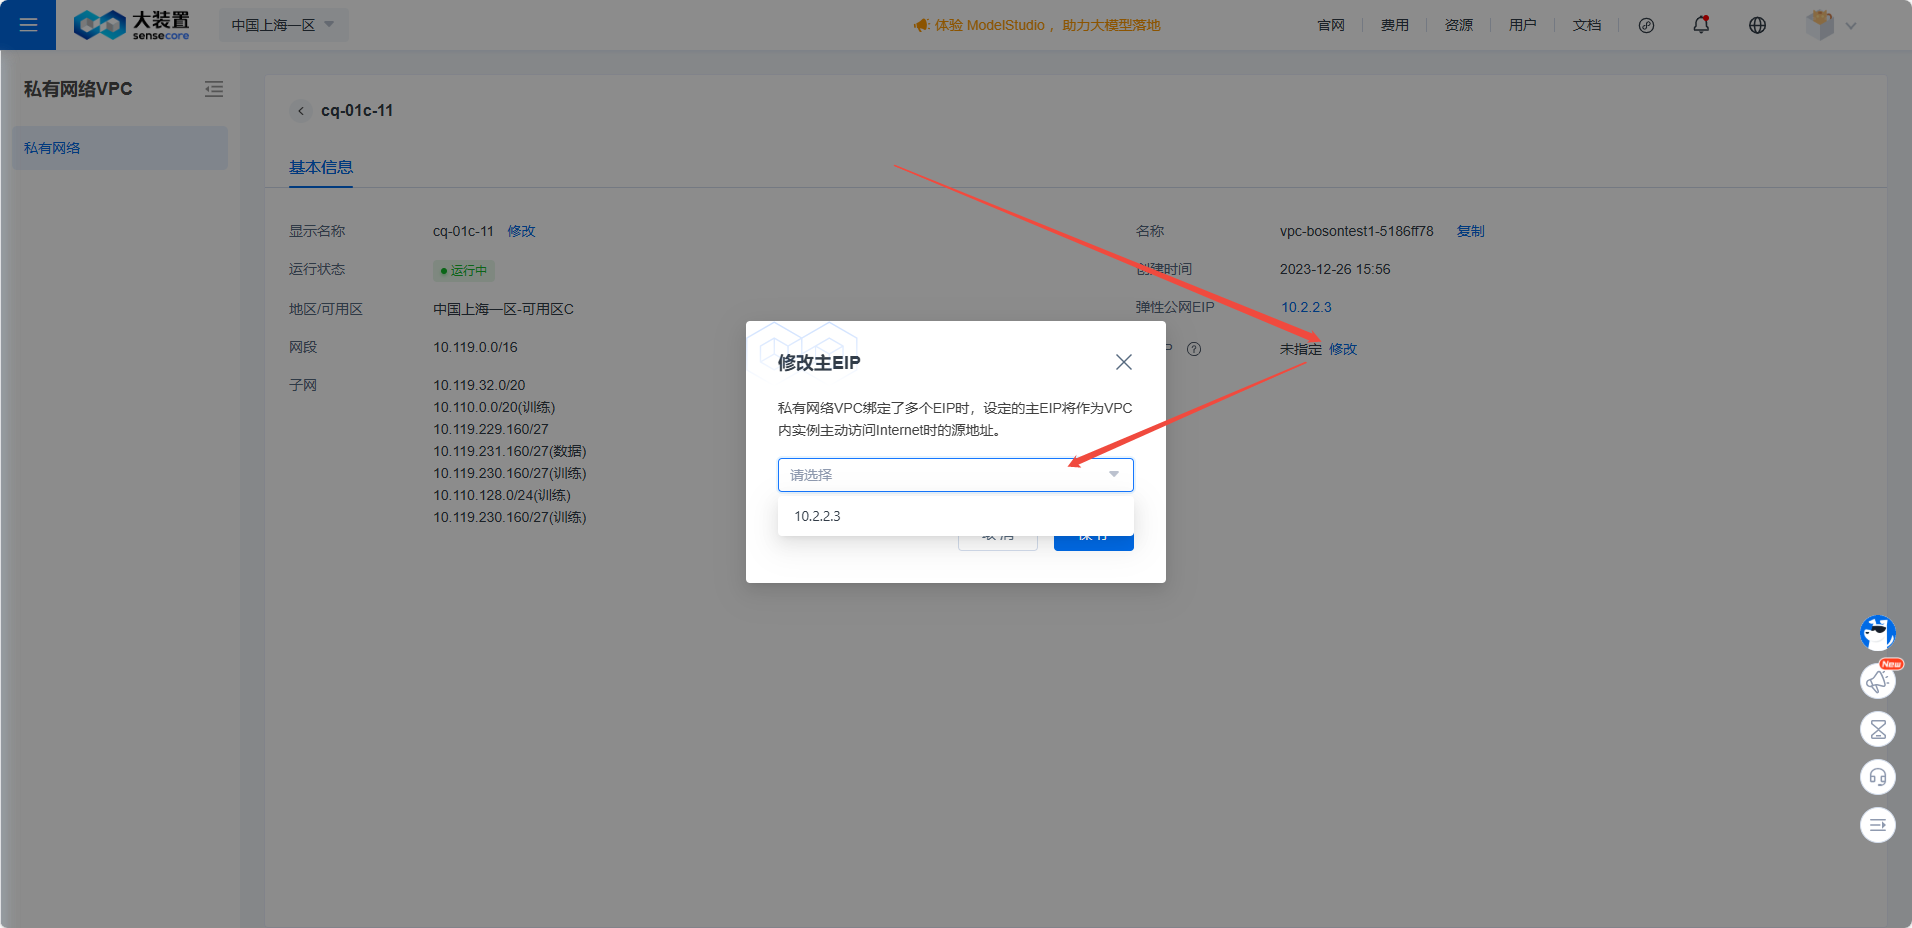Switch to the 基本信息 tab
Viewport: 1912px width, 928px height.
tap(321, 167)
